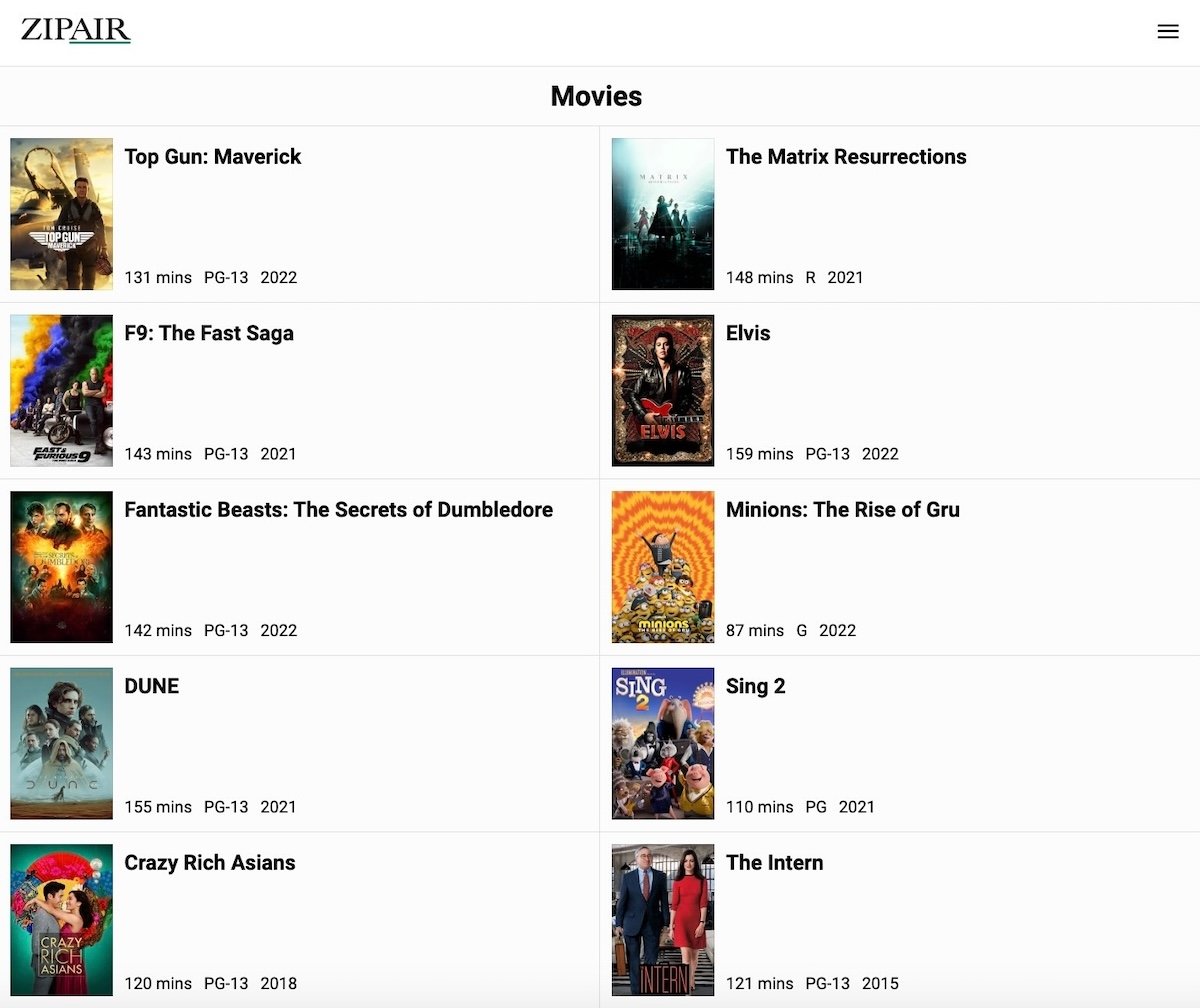Open the Elvis title link

tap(748, 333)
